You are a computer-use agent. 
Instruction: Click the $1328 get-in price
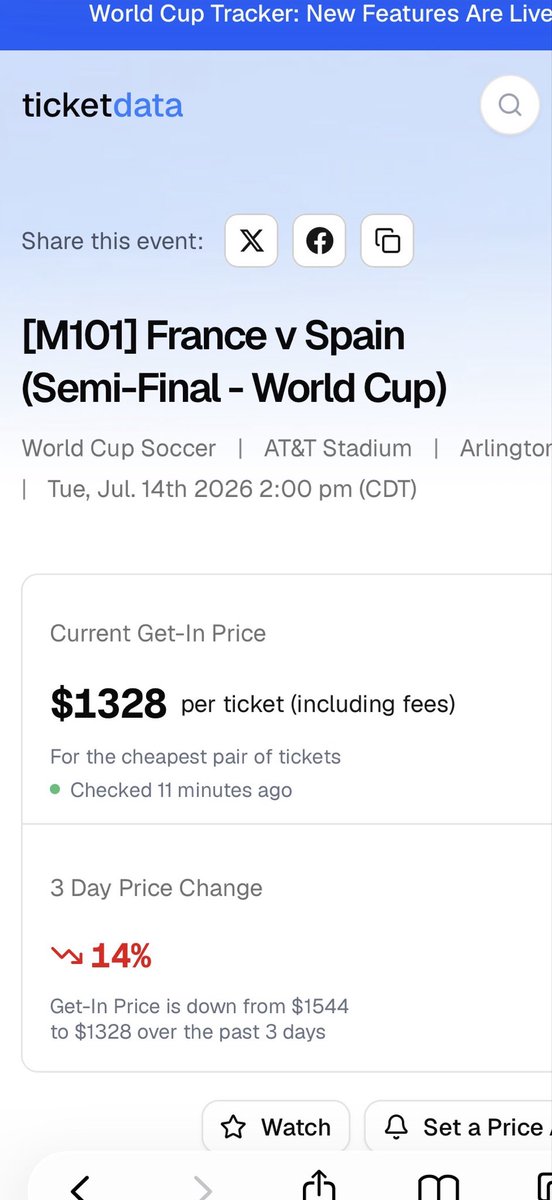point(108,704)
